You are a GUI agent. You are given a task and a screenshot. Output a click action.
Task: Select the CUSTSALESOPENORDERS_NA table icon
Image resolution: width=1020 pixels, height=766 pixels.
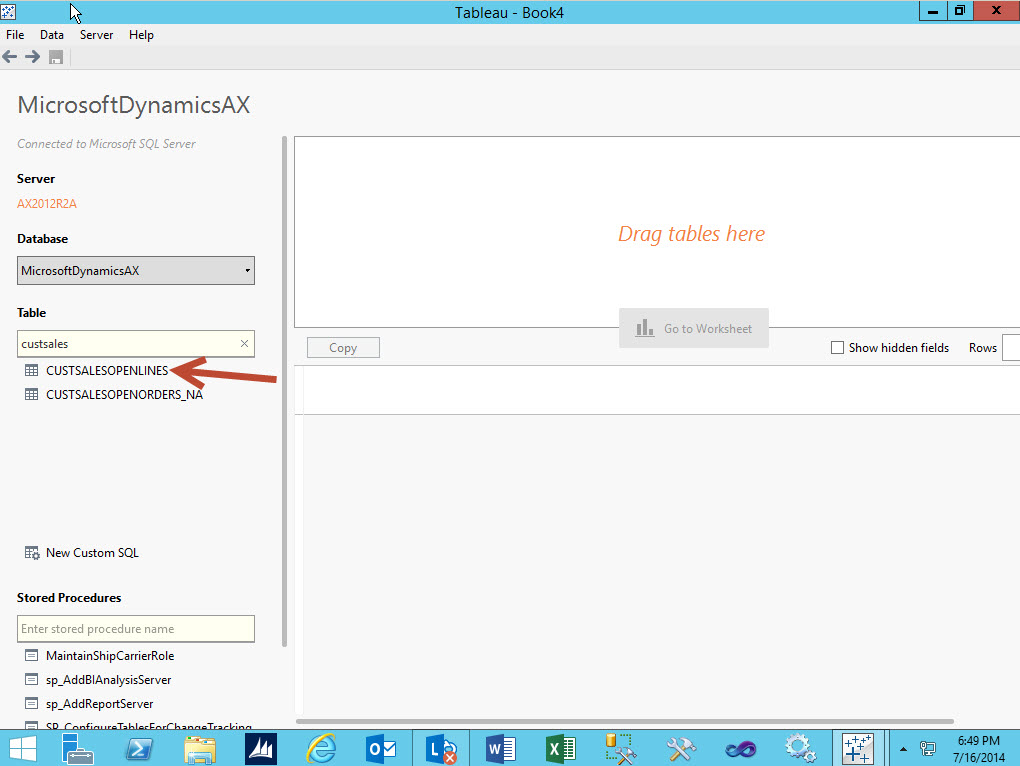(x=31, y=394)
